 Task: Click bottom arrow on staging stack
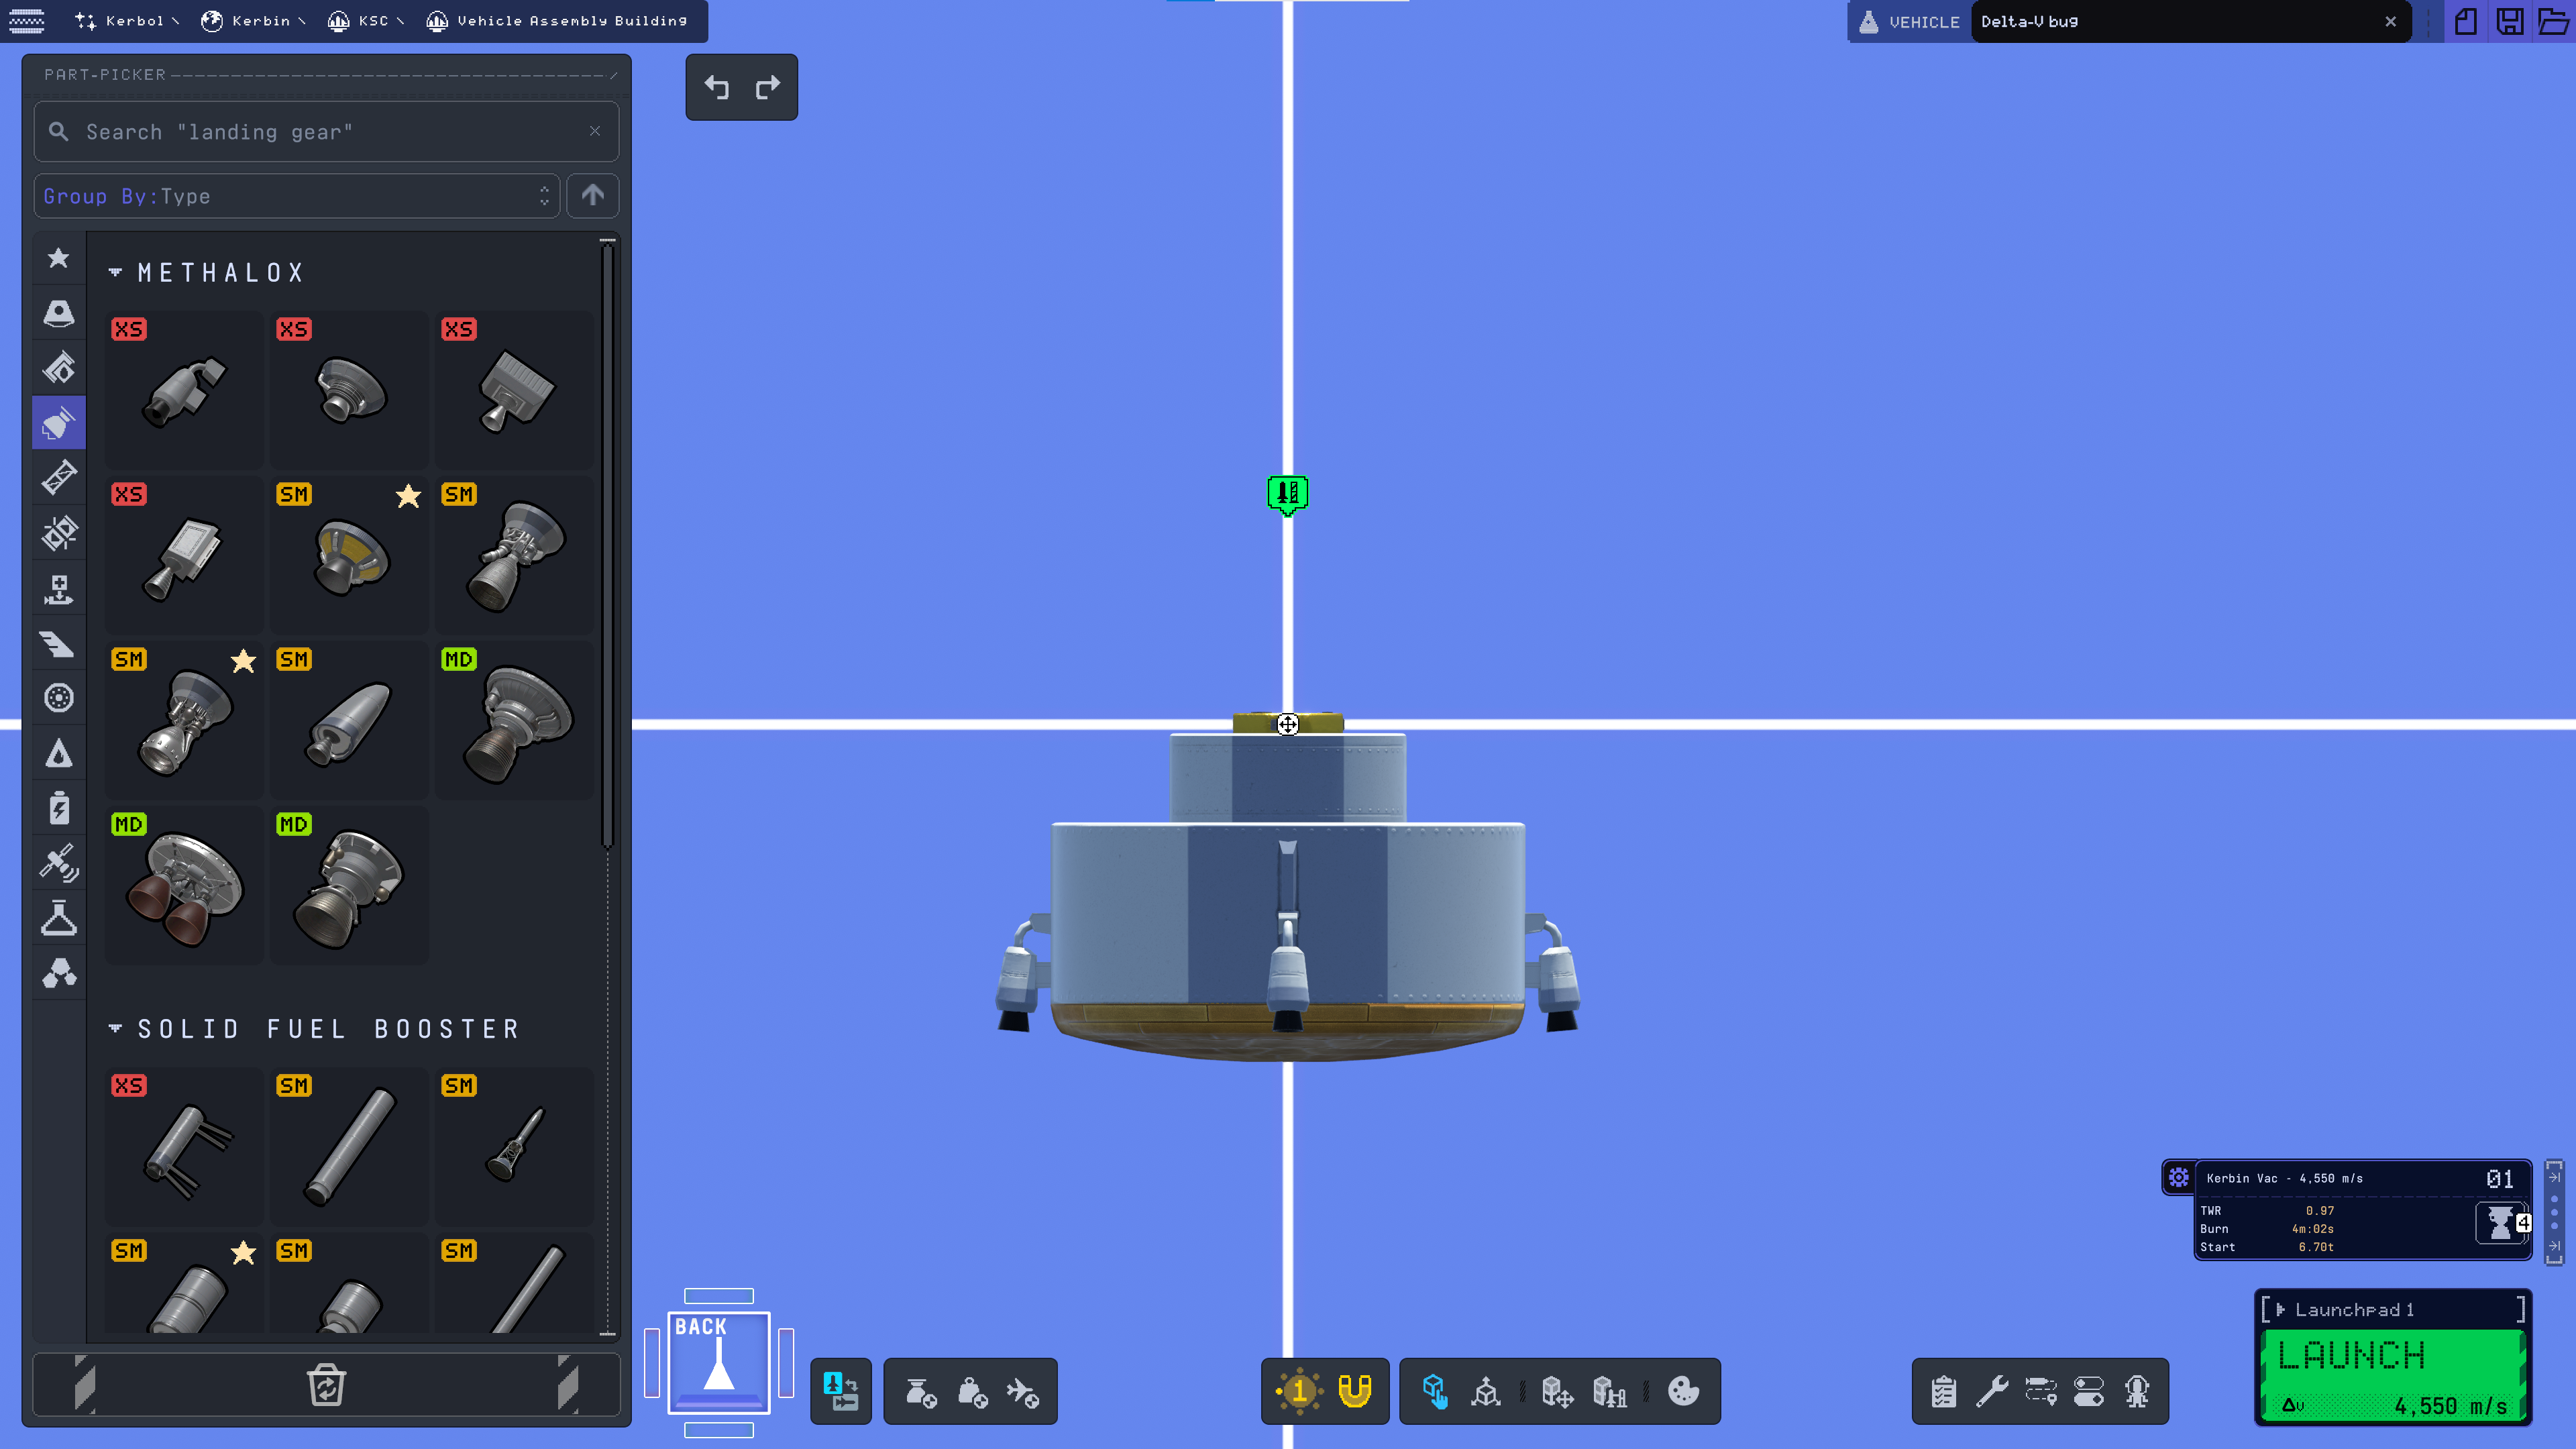pyautogui.click(x=2554, y=1246)
